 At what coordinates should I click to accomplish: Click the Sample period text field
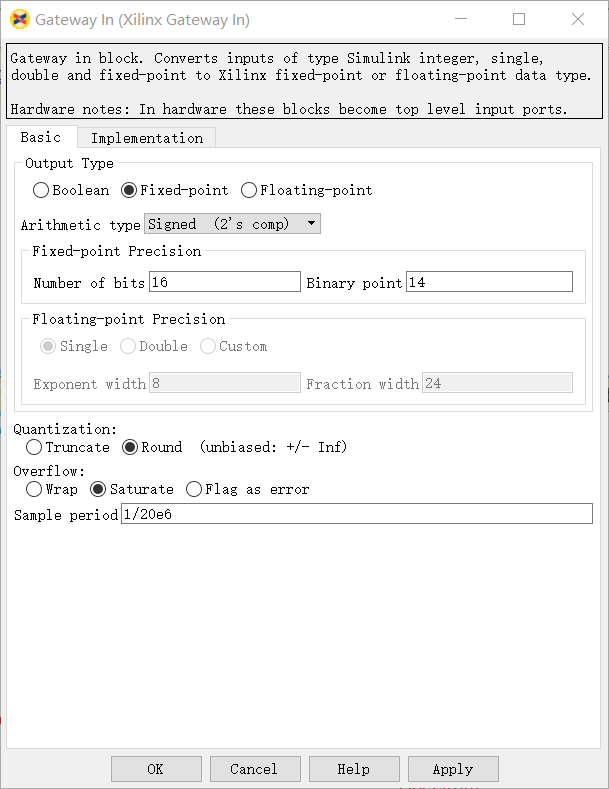(355, 514)
